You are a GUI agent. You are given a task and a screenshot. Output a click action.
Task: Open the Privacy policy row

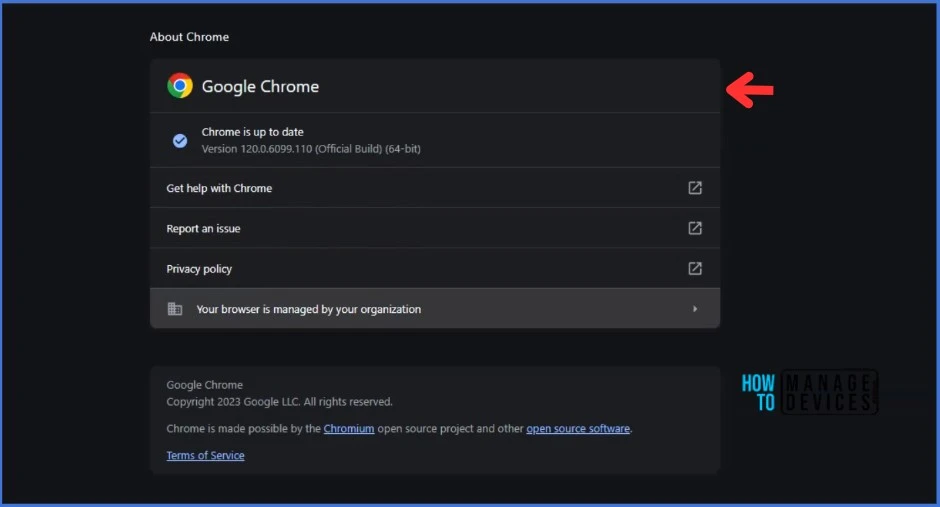[x=435, y=268]
